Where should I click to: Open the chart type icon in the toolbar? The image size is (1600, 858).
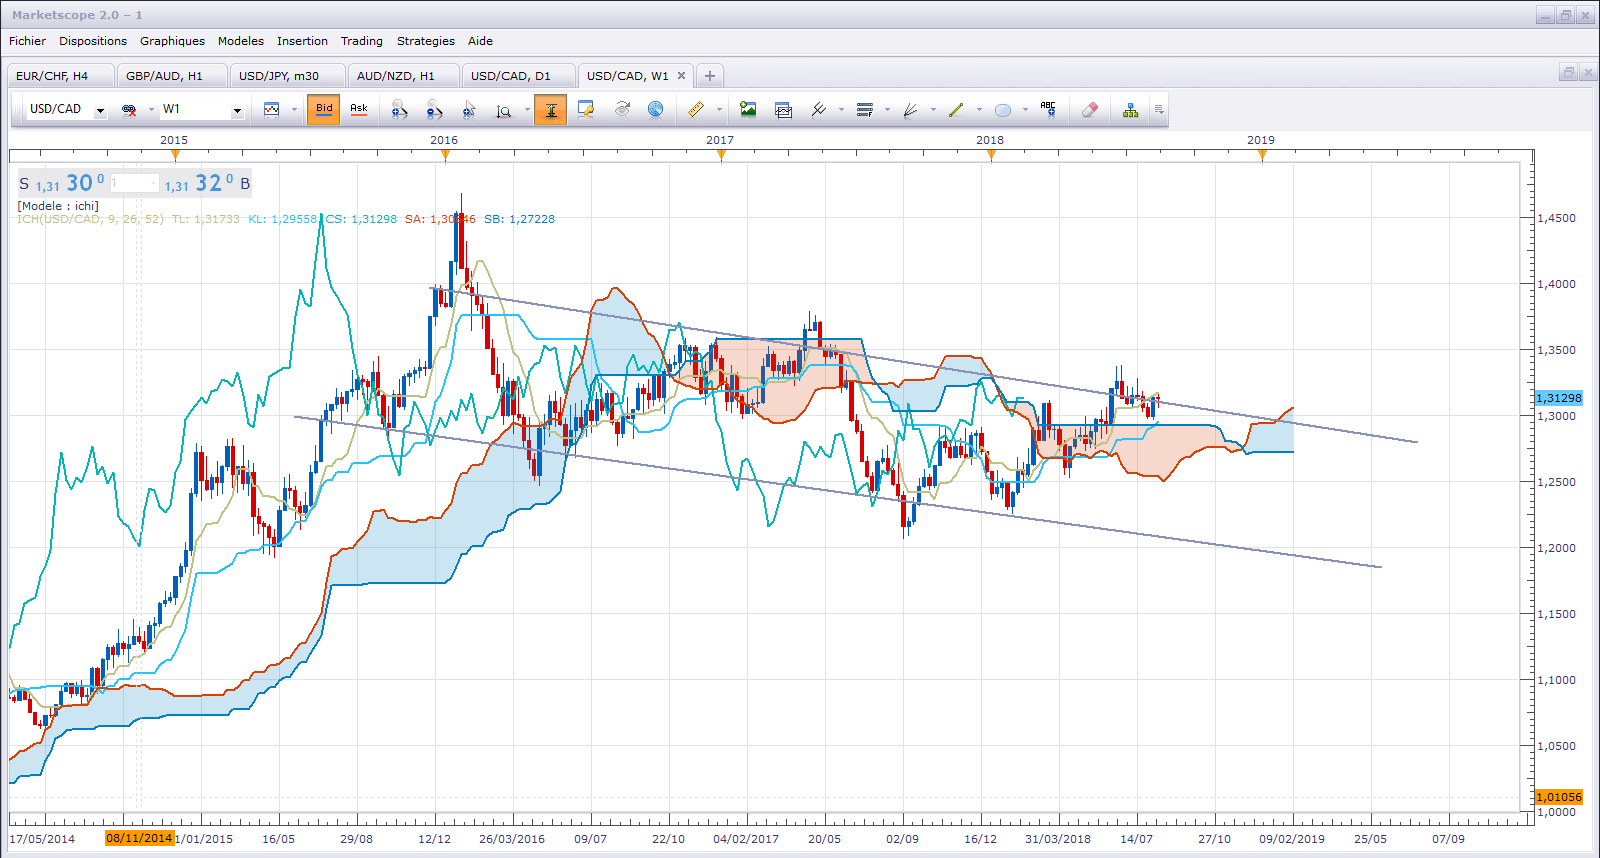[x=271, y=110]
